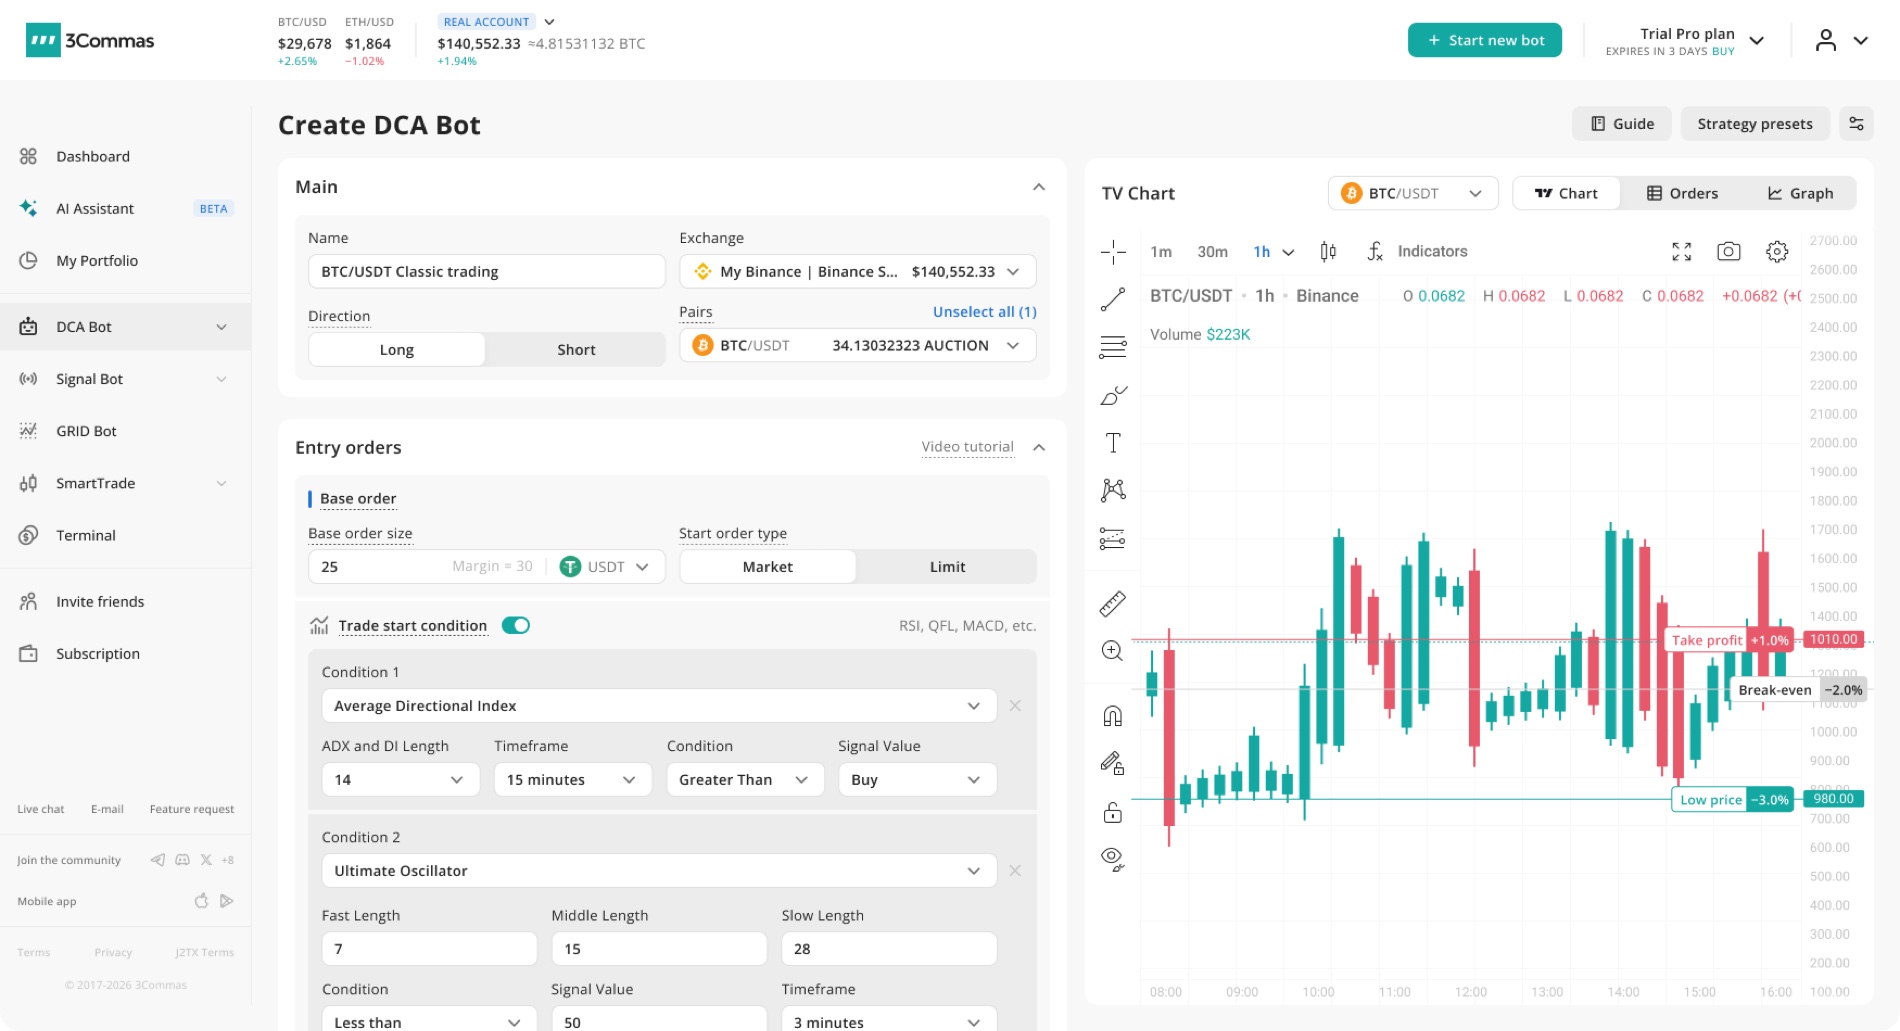This screenshot has width=1900, height=1031.
Task: Remove Condition 2 with the X icon
Action: [1015, 871]
